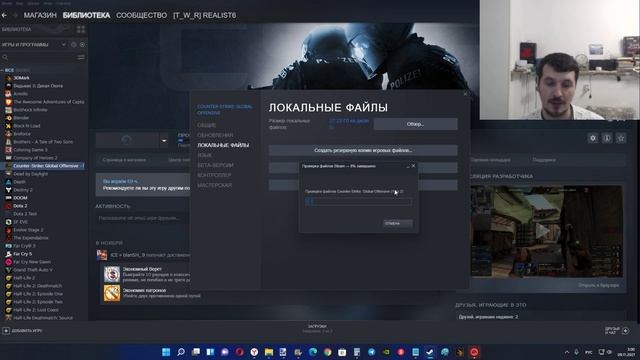Select Company of Heroes 2 entry
Image resolution: width=640 pixels, height=360 pixels.
point(35,158)
